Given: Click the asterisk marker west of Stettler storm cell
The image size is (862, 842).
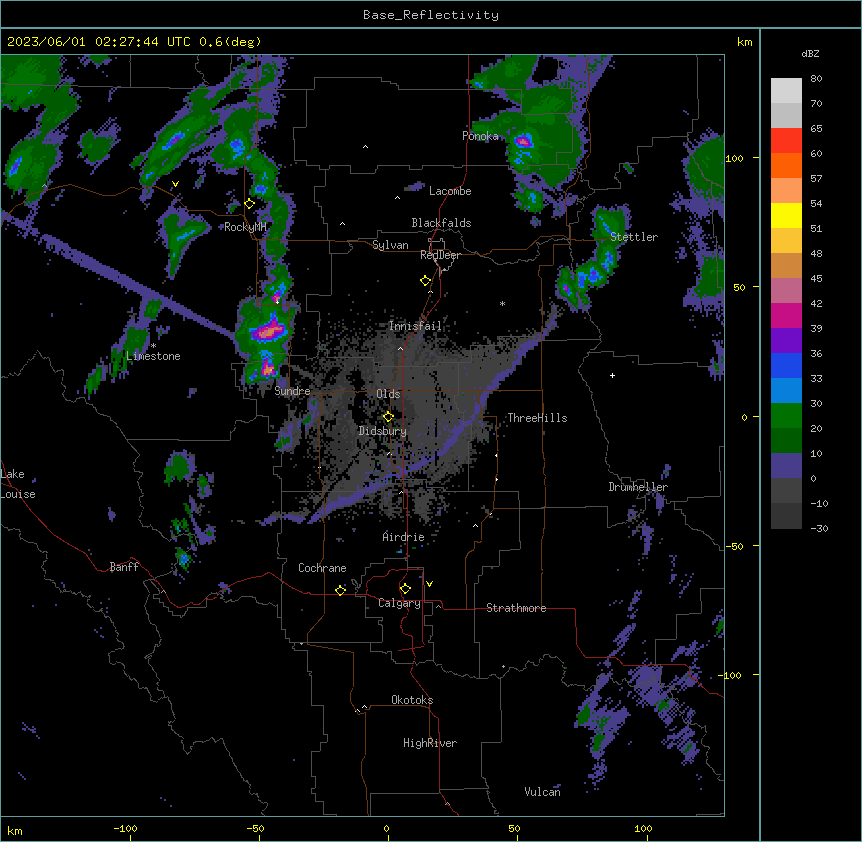Looking at the screenshot, I should [x=502, y=303].
